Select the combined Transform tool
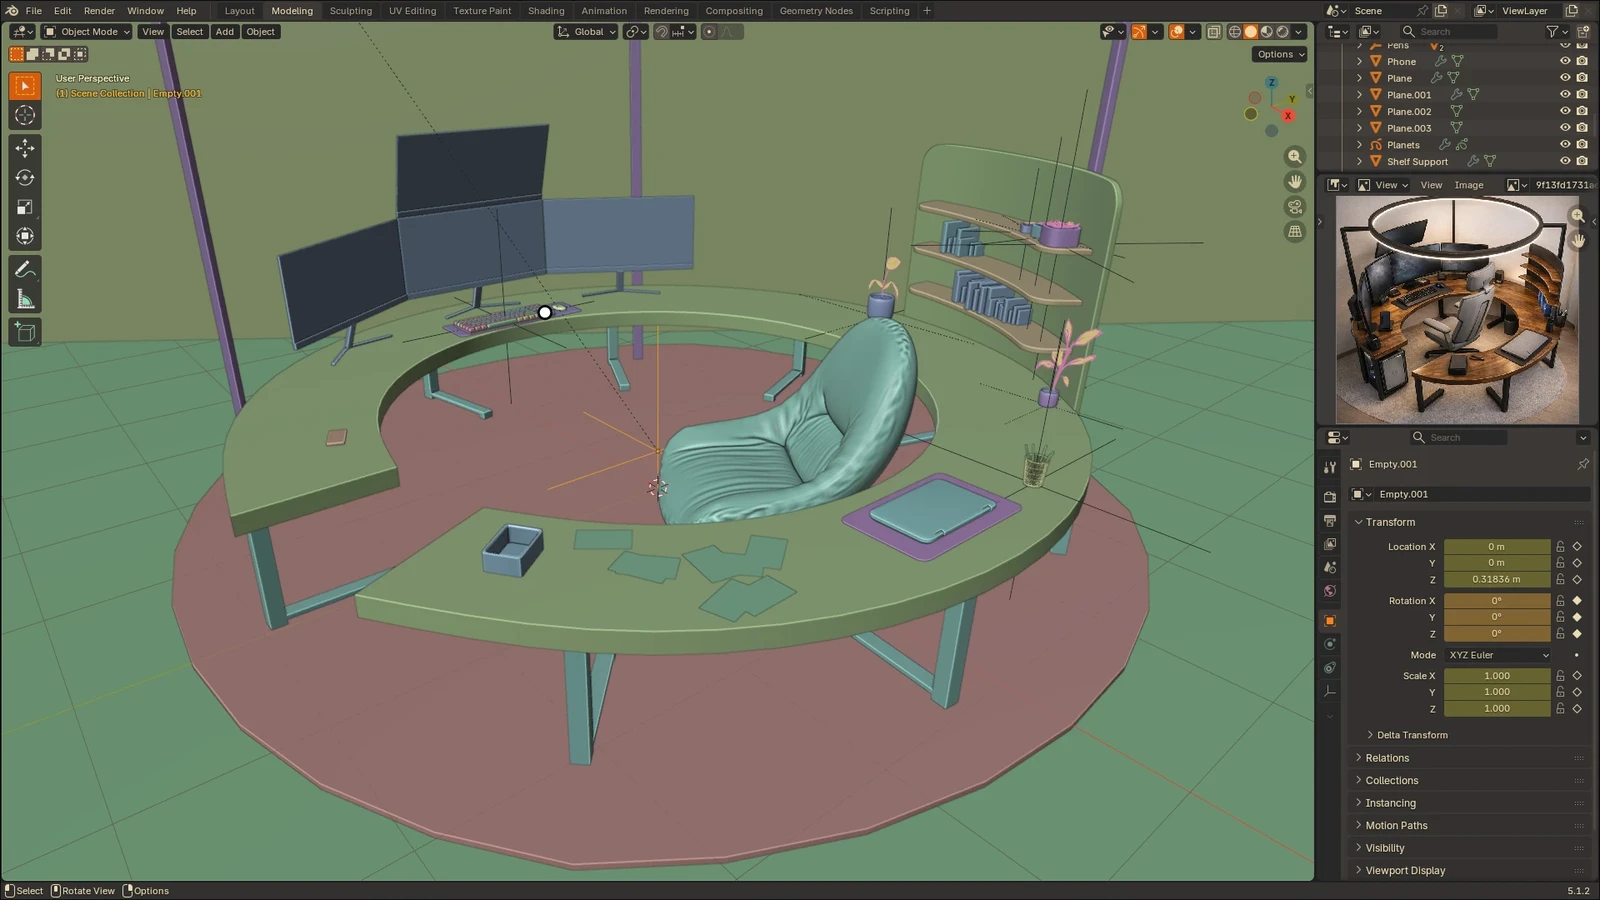Viewport: 1600px width, 900px height. click(25, 237)
